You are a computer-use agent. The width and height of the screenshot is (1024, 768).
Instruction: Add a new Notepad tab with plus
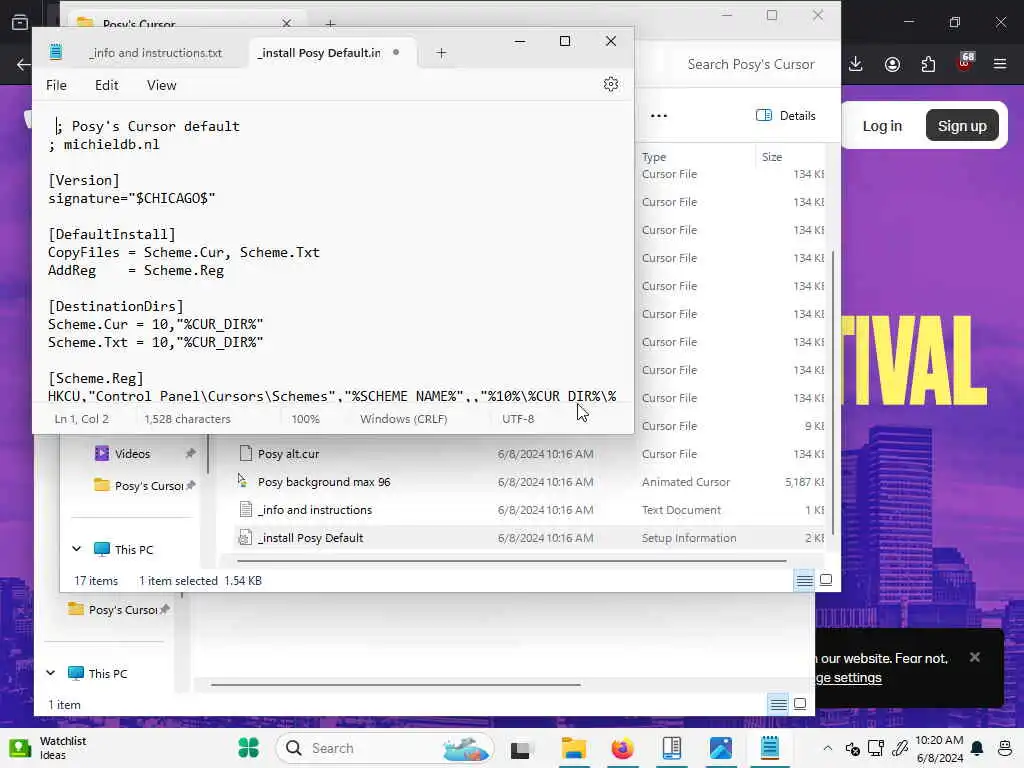coord(441,53)
